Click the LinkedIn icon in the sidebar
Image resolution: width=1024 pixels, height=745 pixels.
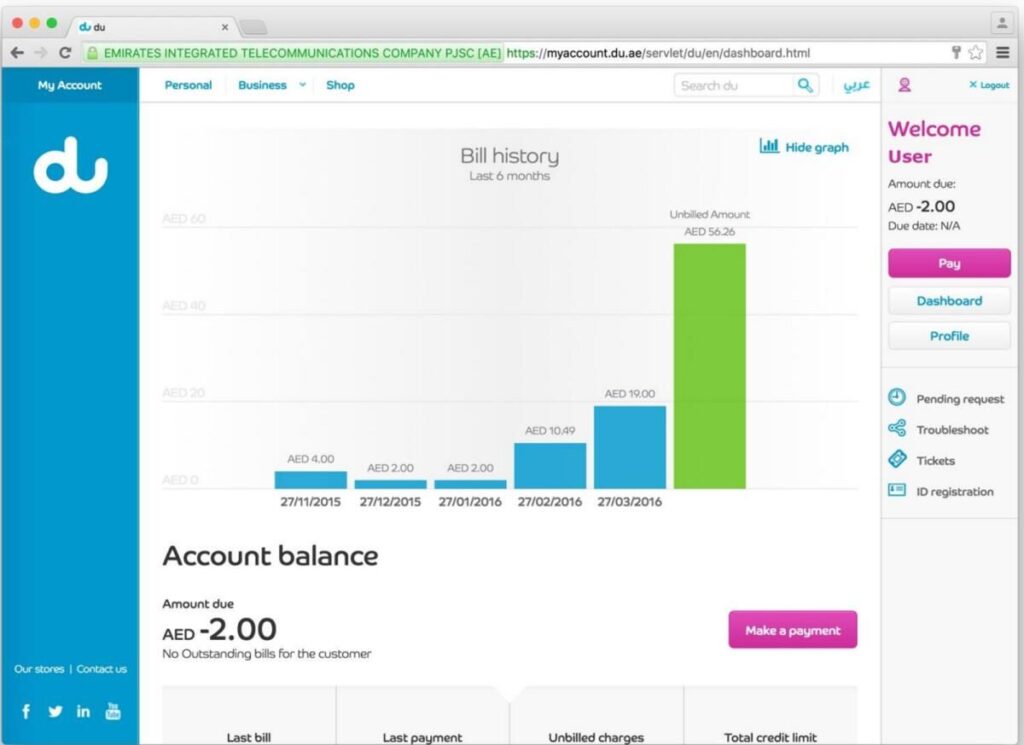point(84,711)
